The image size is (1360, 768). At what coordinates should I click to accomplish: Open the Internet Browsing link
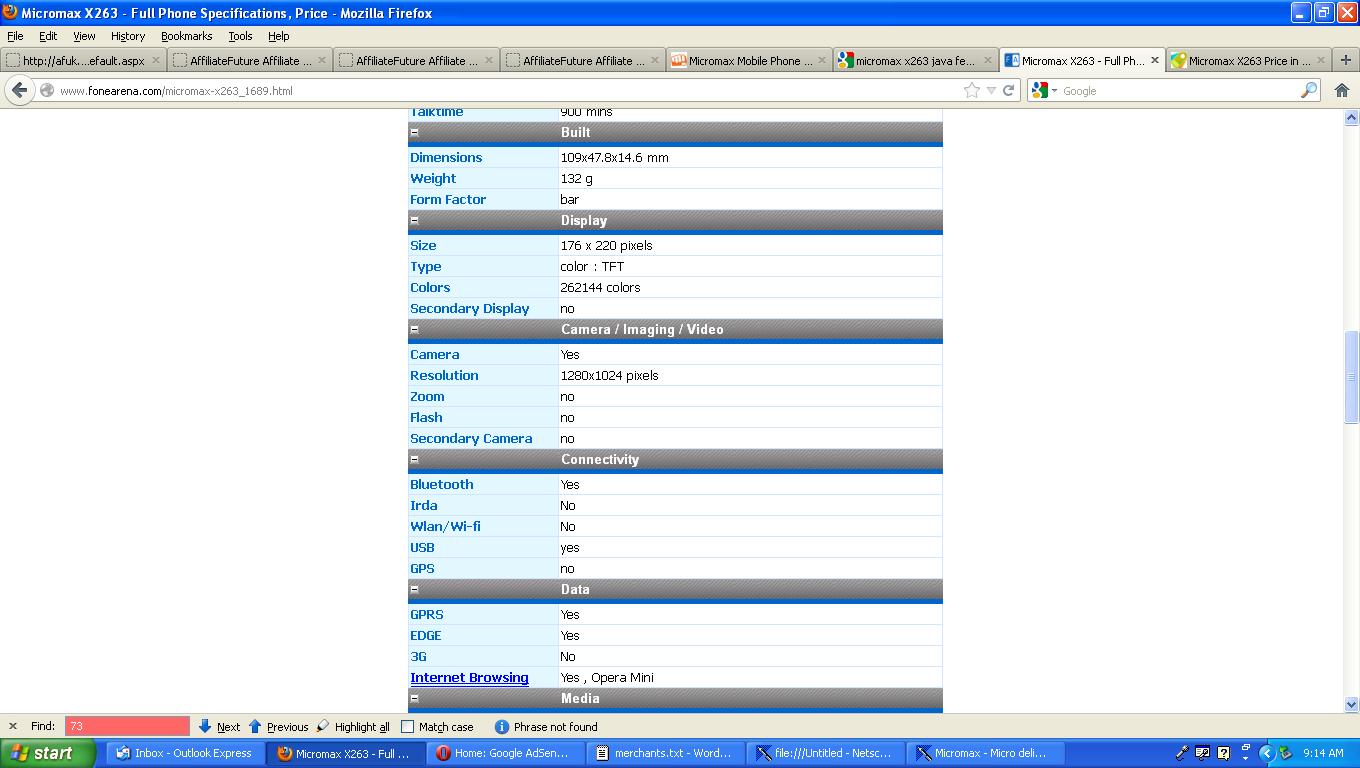tap(469, 677)
